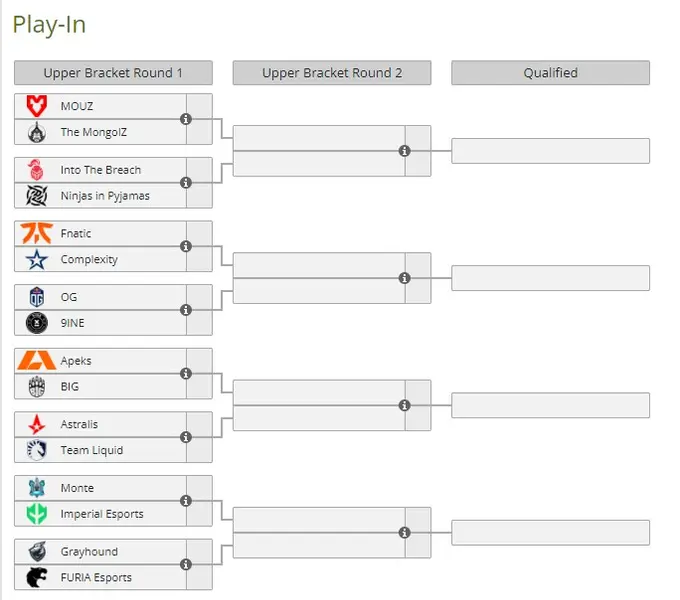The image size is (680, 600).
Task: Click the Team Liquid logo
Action: [x=37, y=450]
